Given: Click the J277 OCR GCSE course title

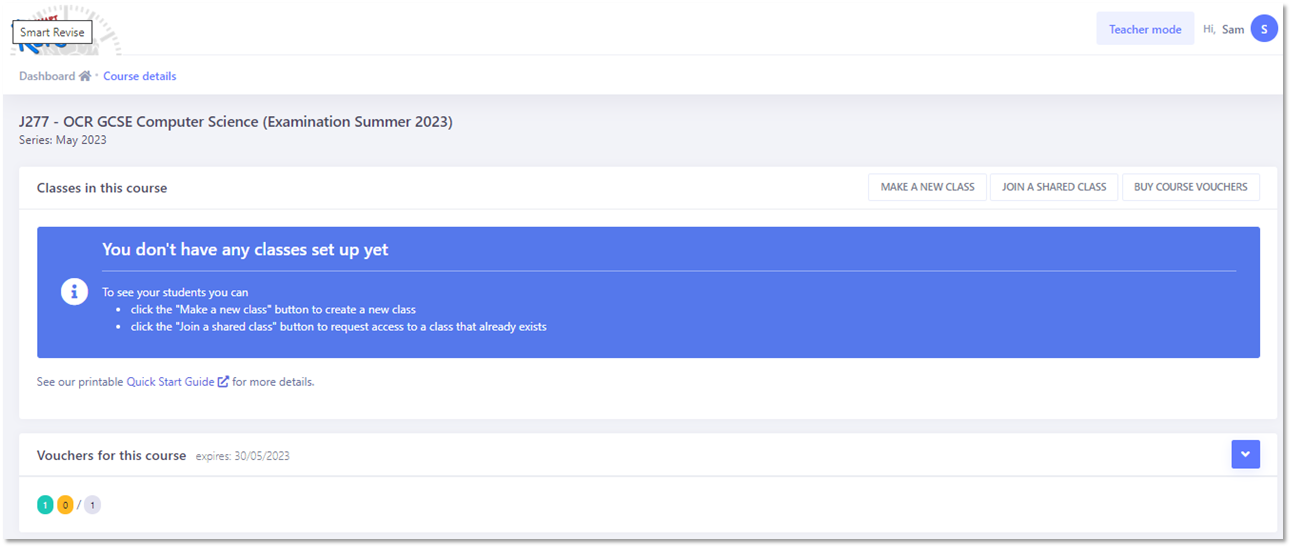Looking at the screenshot, I should click(x=236, y=122).
